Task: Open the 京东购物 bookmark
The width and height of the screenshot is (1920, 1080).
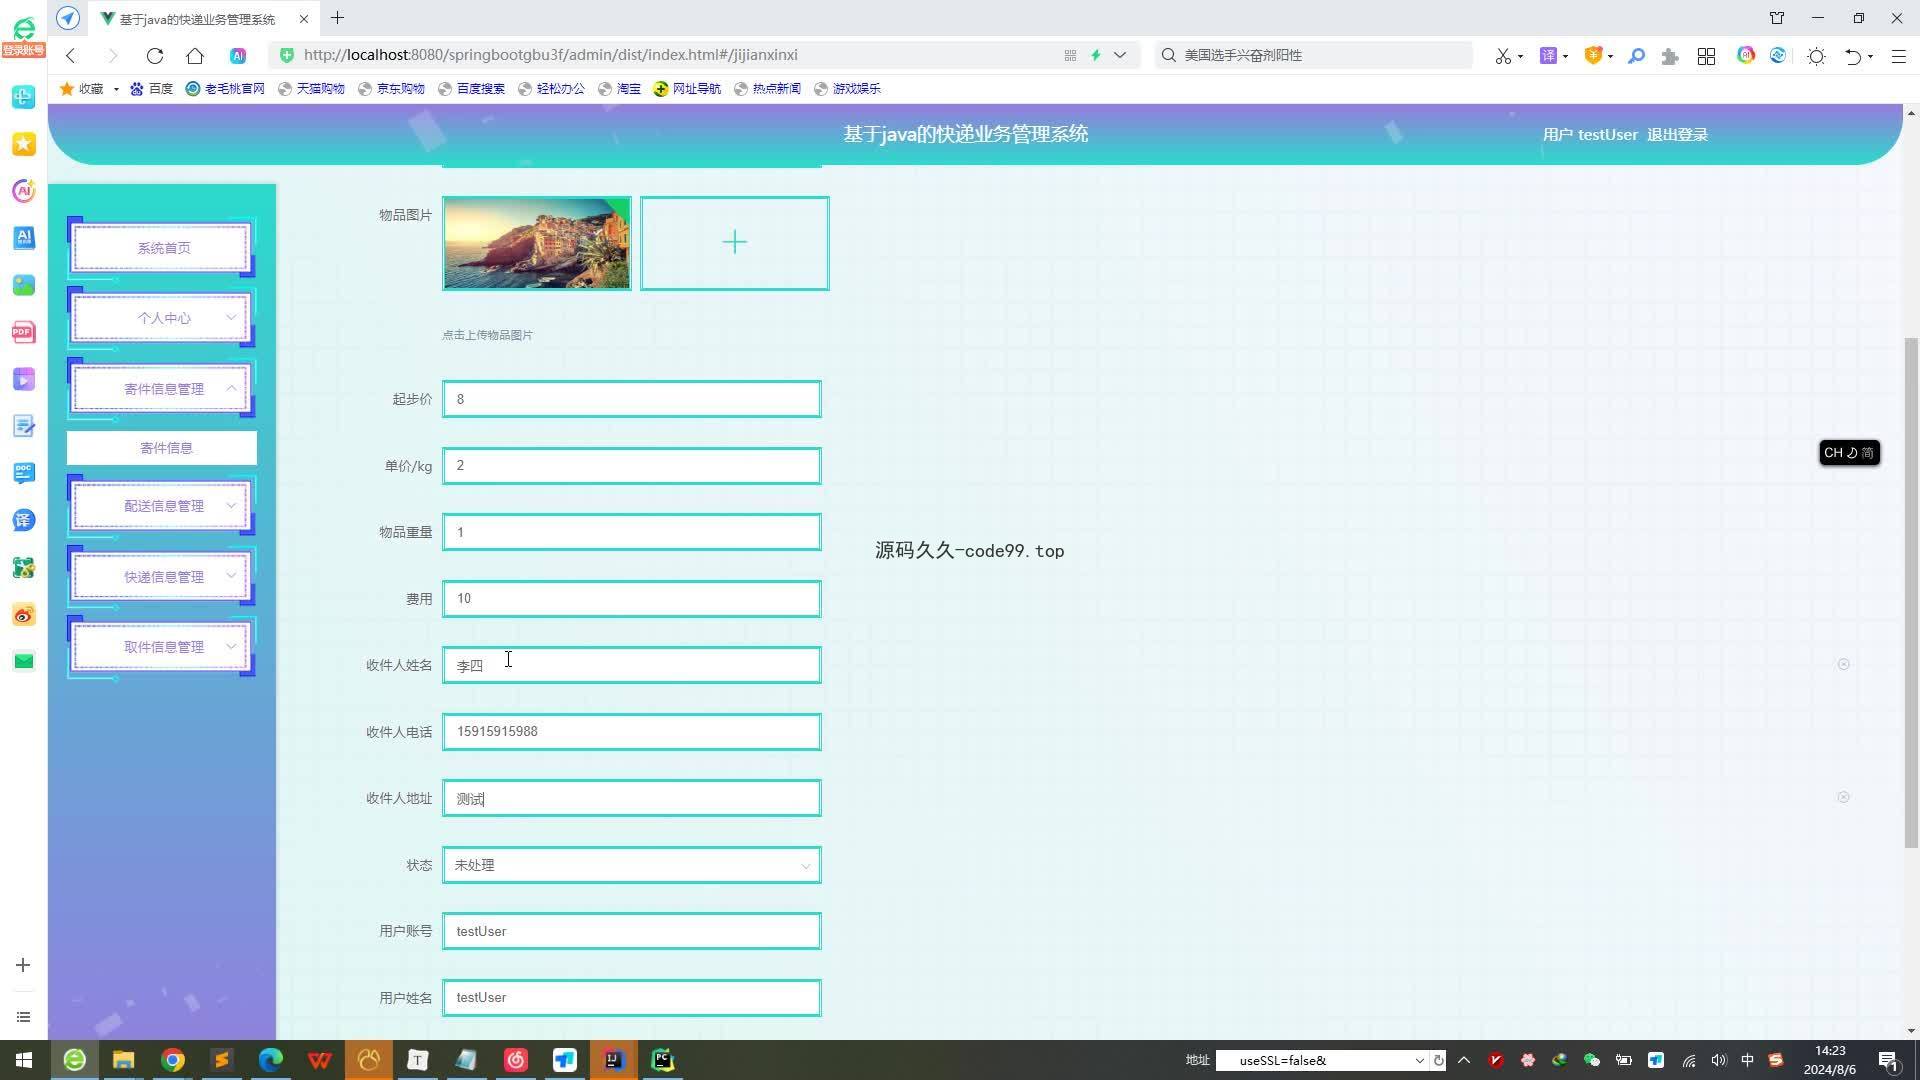Action: coord(391,89)
